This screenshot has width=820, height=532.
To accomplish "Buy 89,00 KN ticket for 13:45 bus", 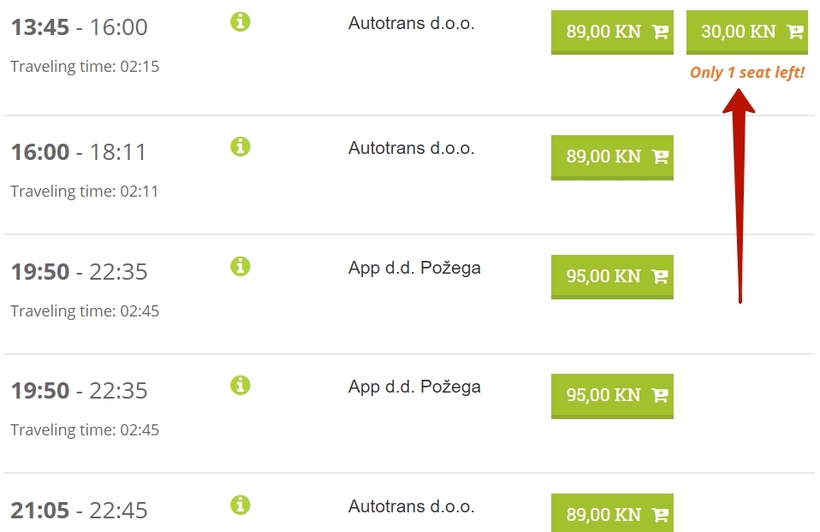I will click(x=612, y=32).
